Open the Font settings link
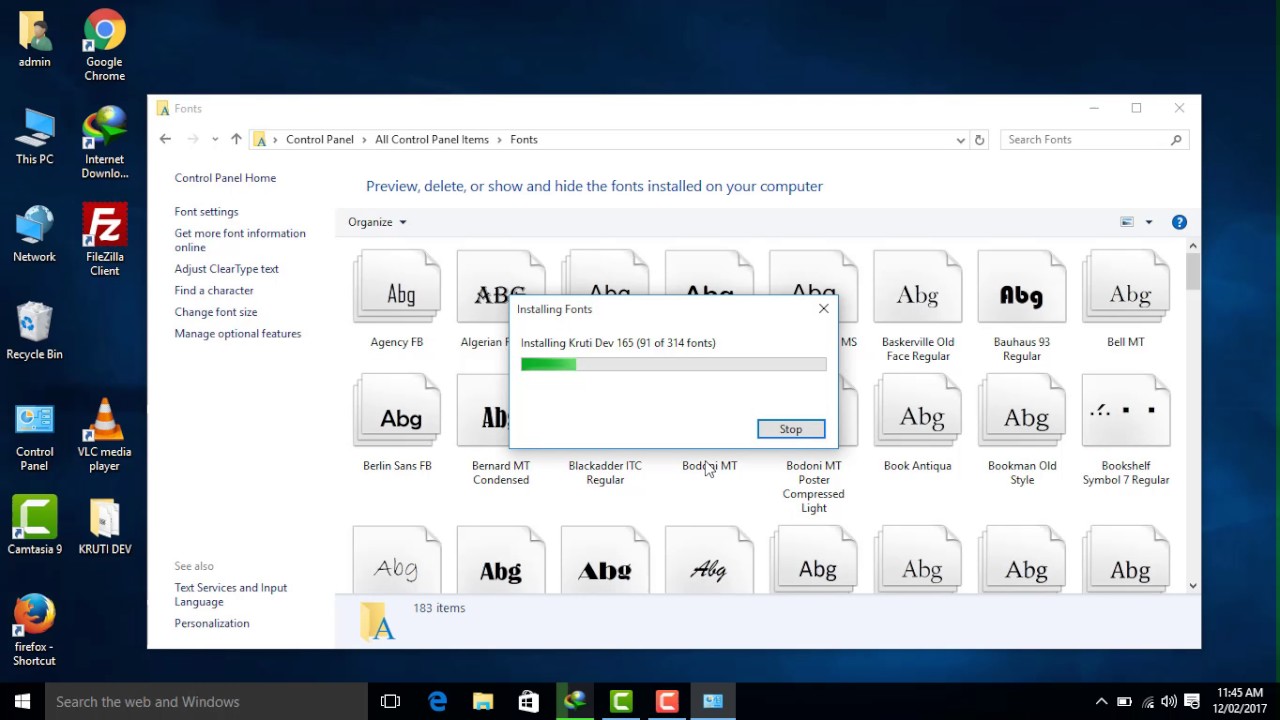Image resolution: width=1280 pixels, height=720 pixels. 206,212
